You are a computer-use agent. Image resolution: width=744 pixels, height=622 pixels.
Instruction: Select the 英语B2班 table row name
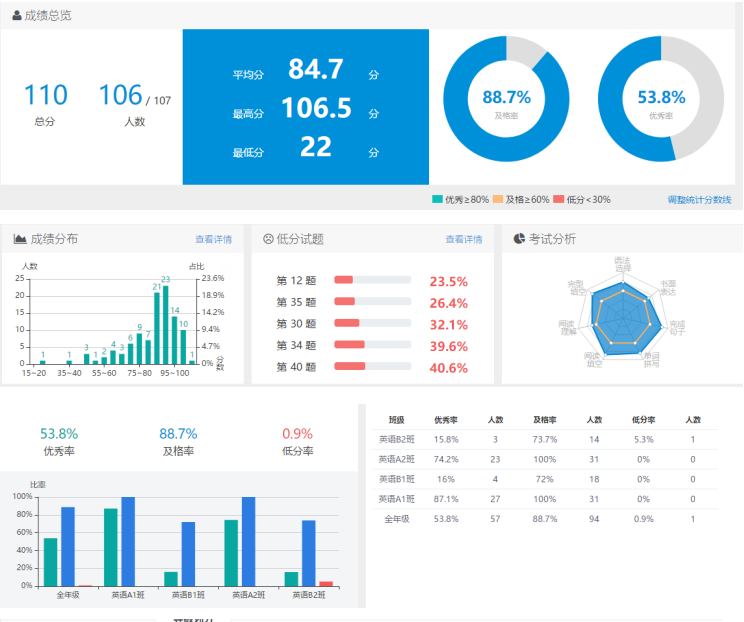[397, 439]
